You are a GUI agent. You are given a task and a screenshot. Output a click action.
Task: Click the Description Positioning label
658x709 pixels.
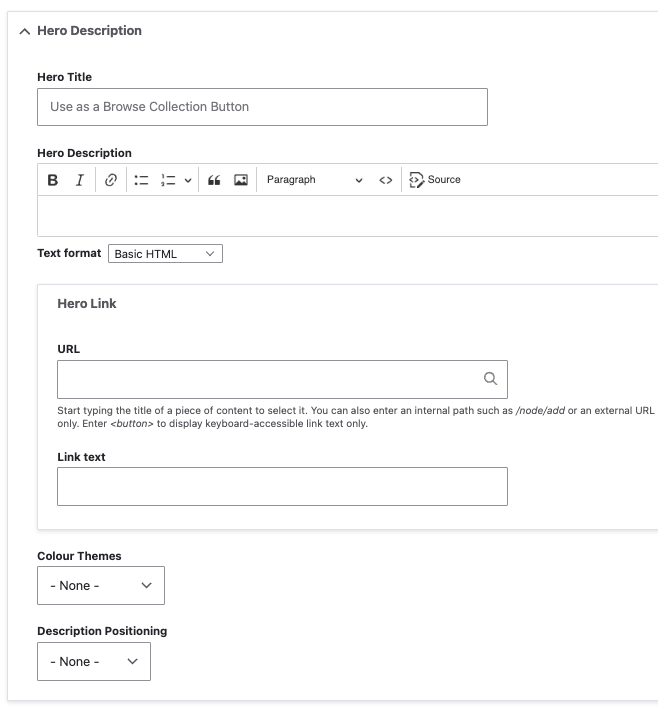click(102, 631)
